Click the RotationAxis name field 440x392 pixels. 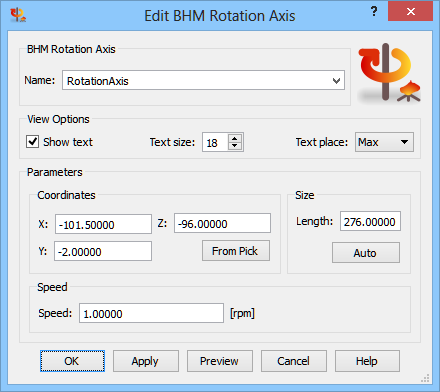pos(203,80)
